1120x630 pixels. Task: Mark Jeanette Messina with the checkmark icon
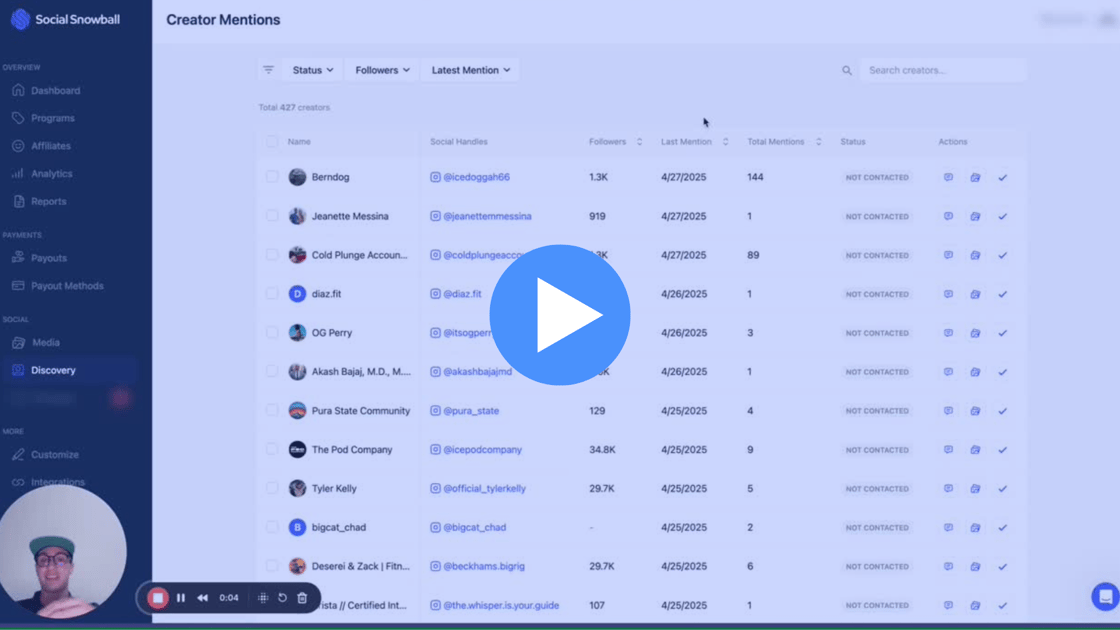(1002, 216)
